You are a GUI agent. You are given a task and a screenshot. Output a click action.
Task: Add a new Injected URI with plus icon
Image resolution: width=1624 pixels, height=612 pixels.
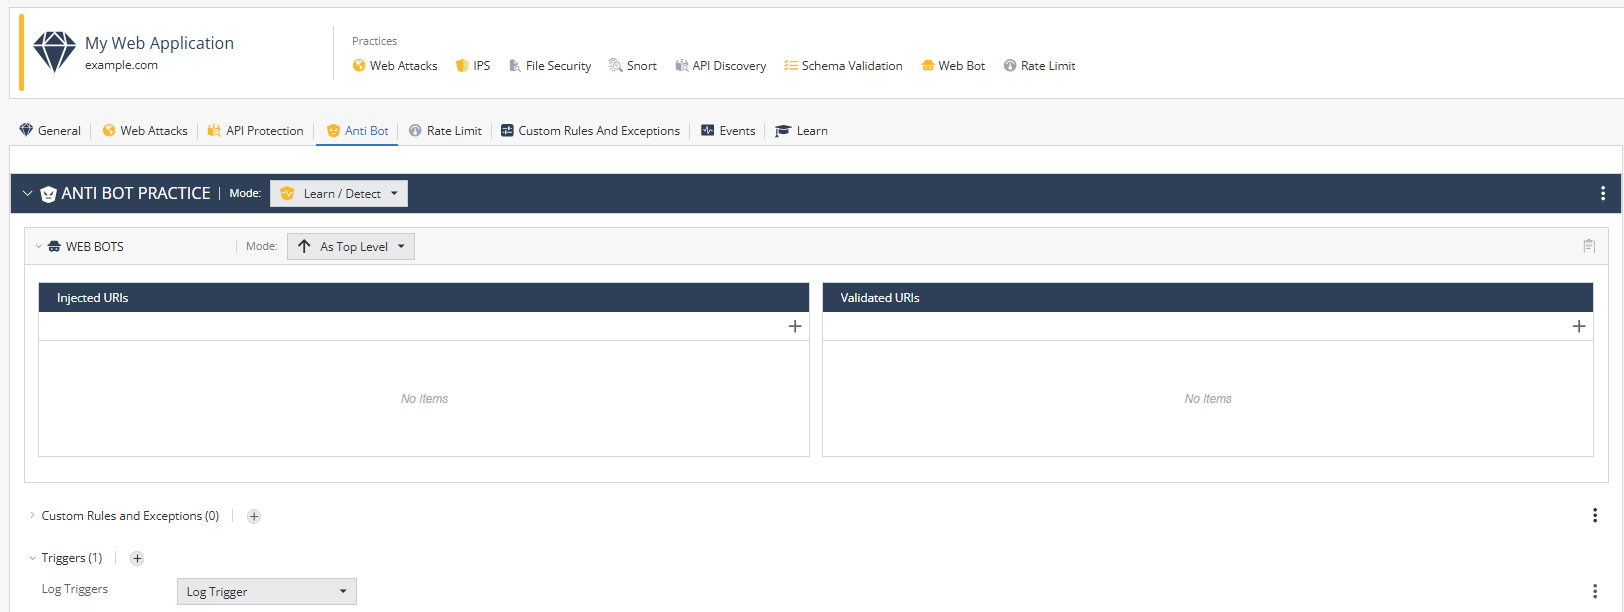click(795, 326)
